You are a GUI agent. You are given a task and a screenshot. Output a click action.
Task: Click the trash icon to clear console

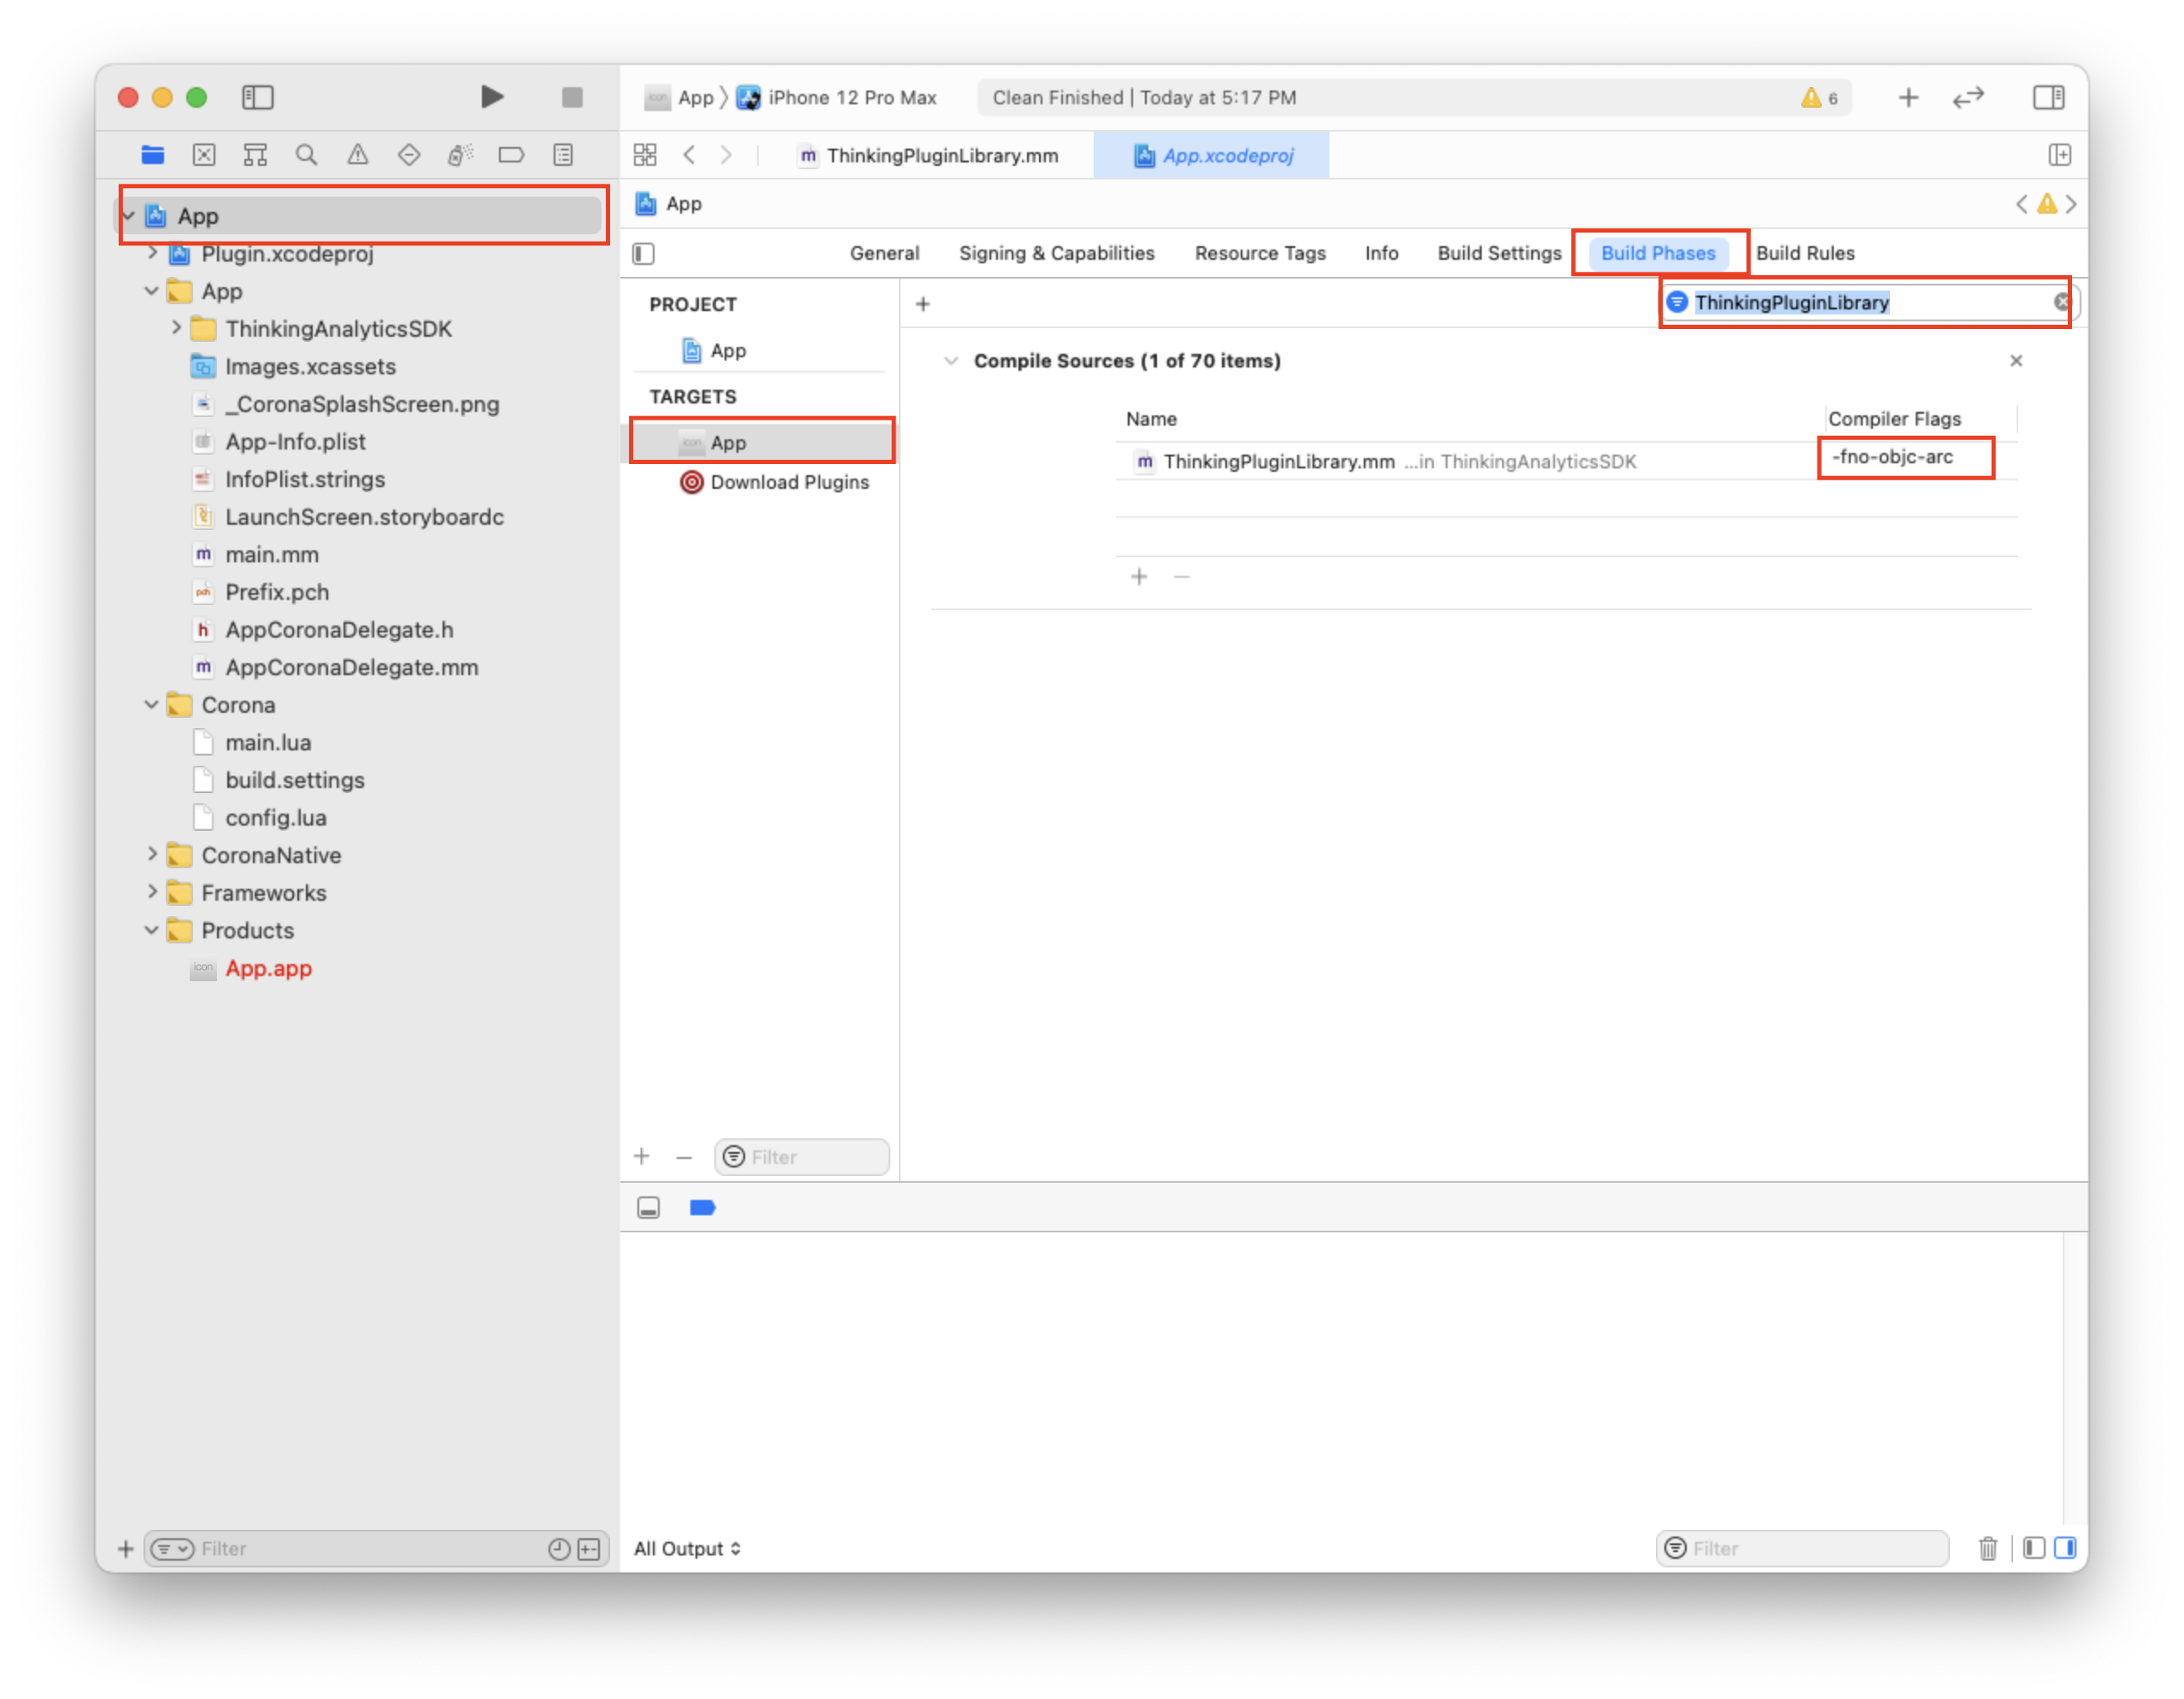point(1987,1548)
